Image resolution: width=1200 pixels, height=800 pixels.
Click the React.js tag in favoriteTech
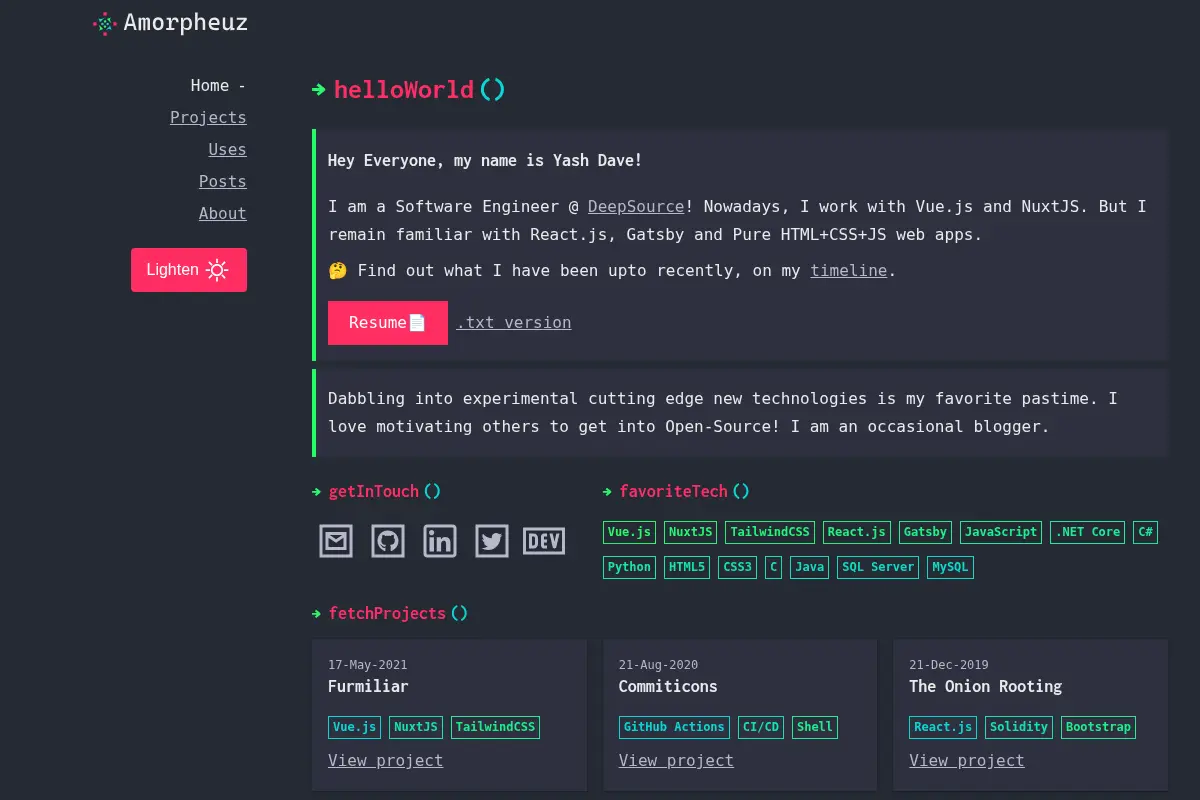pos(857,532)
